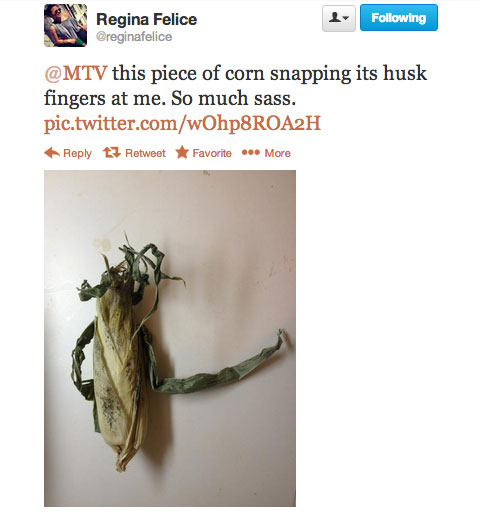The width and height of the screenshot is (480, 516).
Task: Open Regina Felice's profile avatar
Action: click(65, 25)
